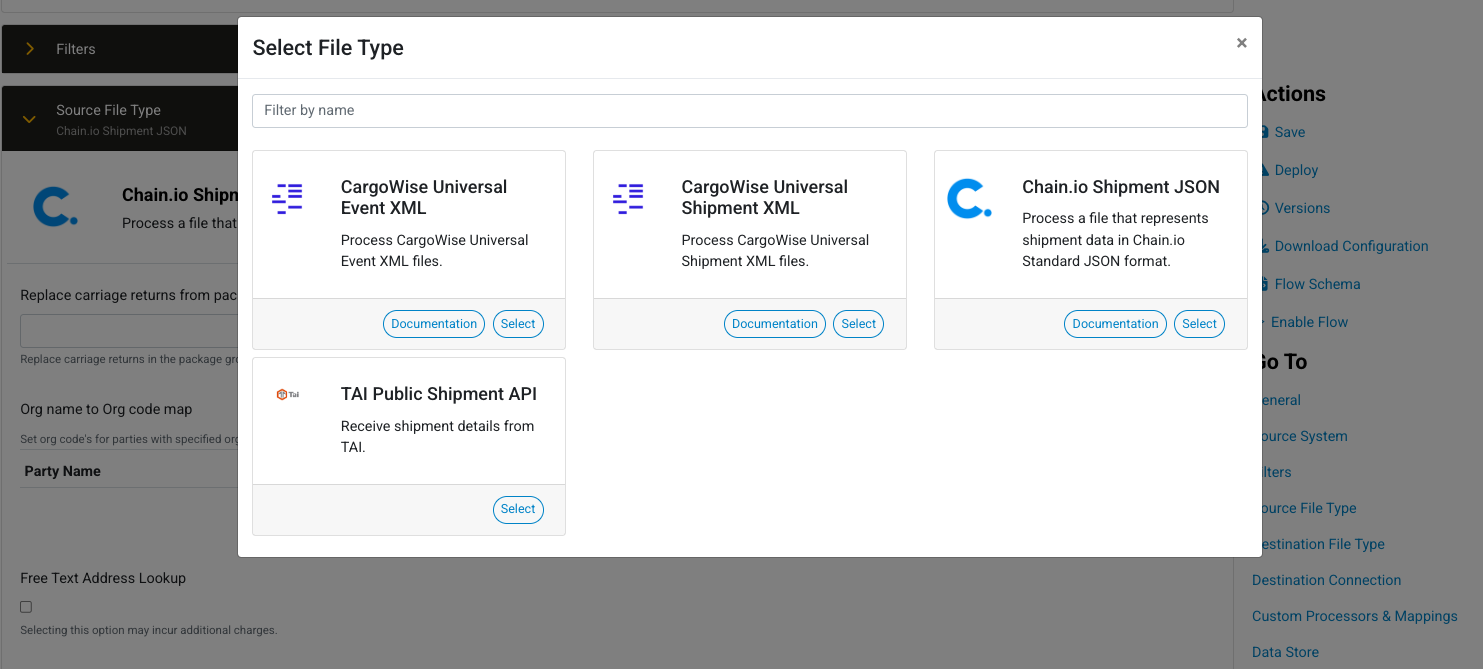Close the Select File Type dialog
Image resolution: width=1483 pixels, height=669 pixels.
(x=1241, y=43)
